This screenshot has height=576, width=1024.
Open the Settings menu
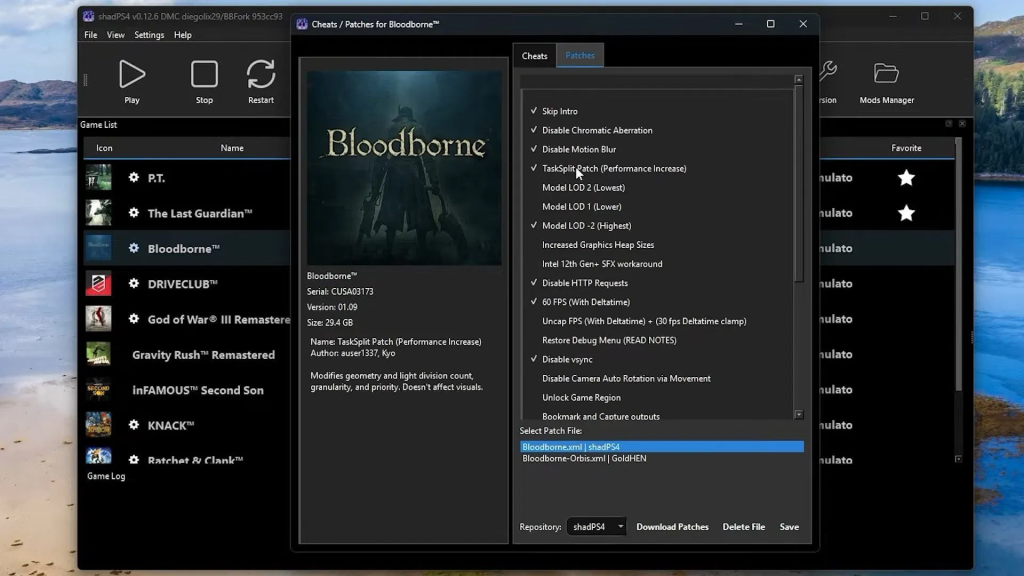click(149, 35)
